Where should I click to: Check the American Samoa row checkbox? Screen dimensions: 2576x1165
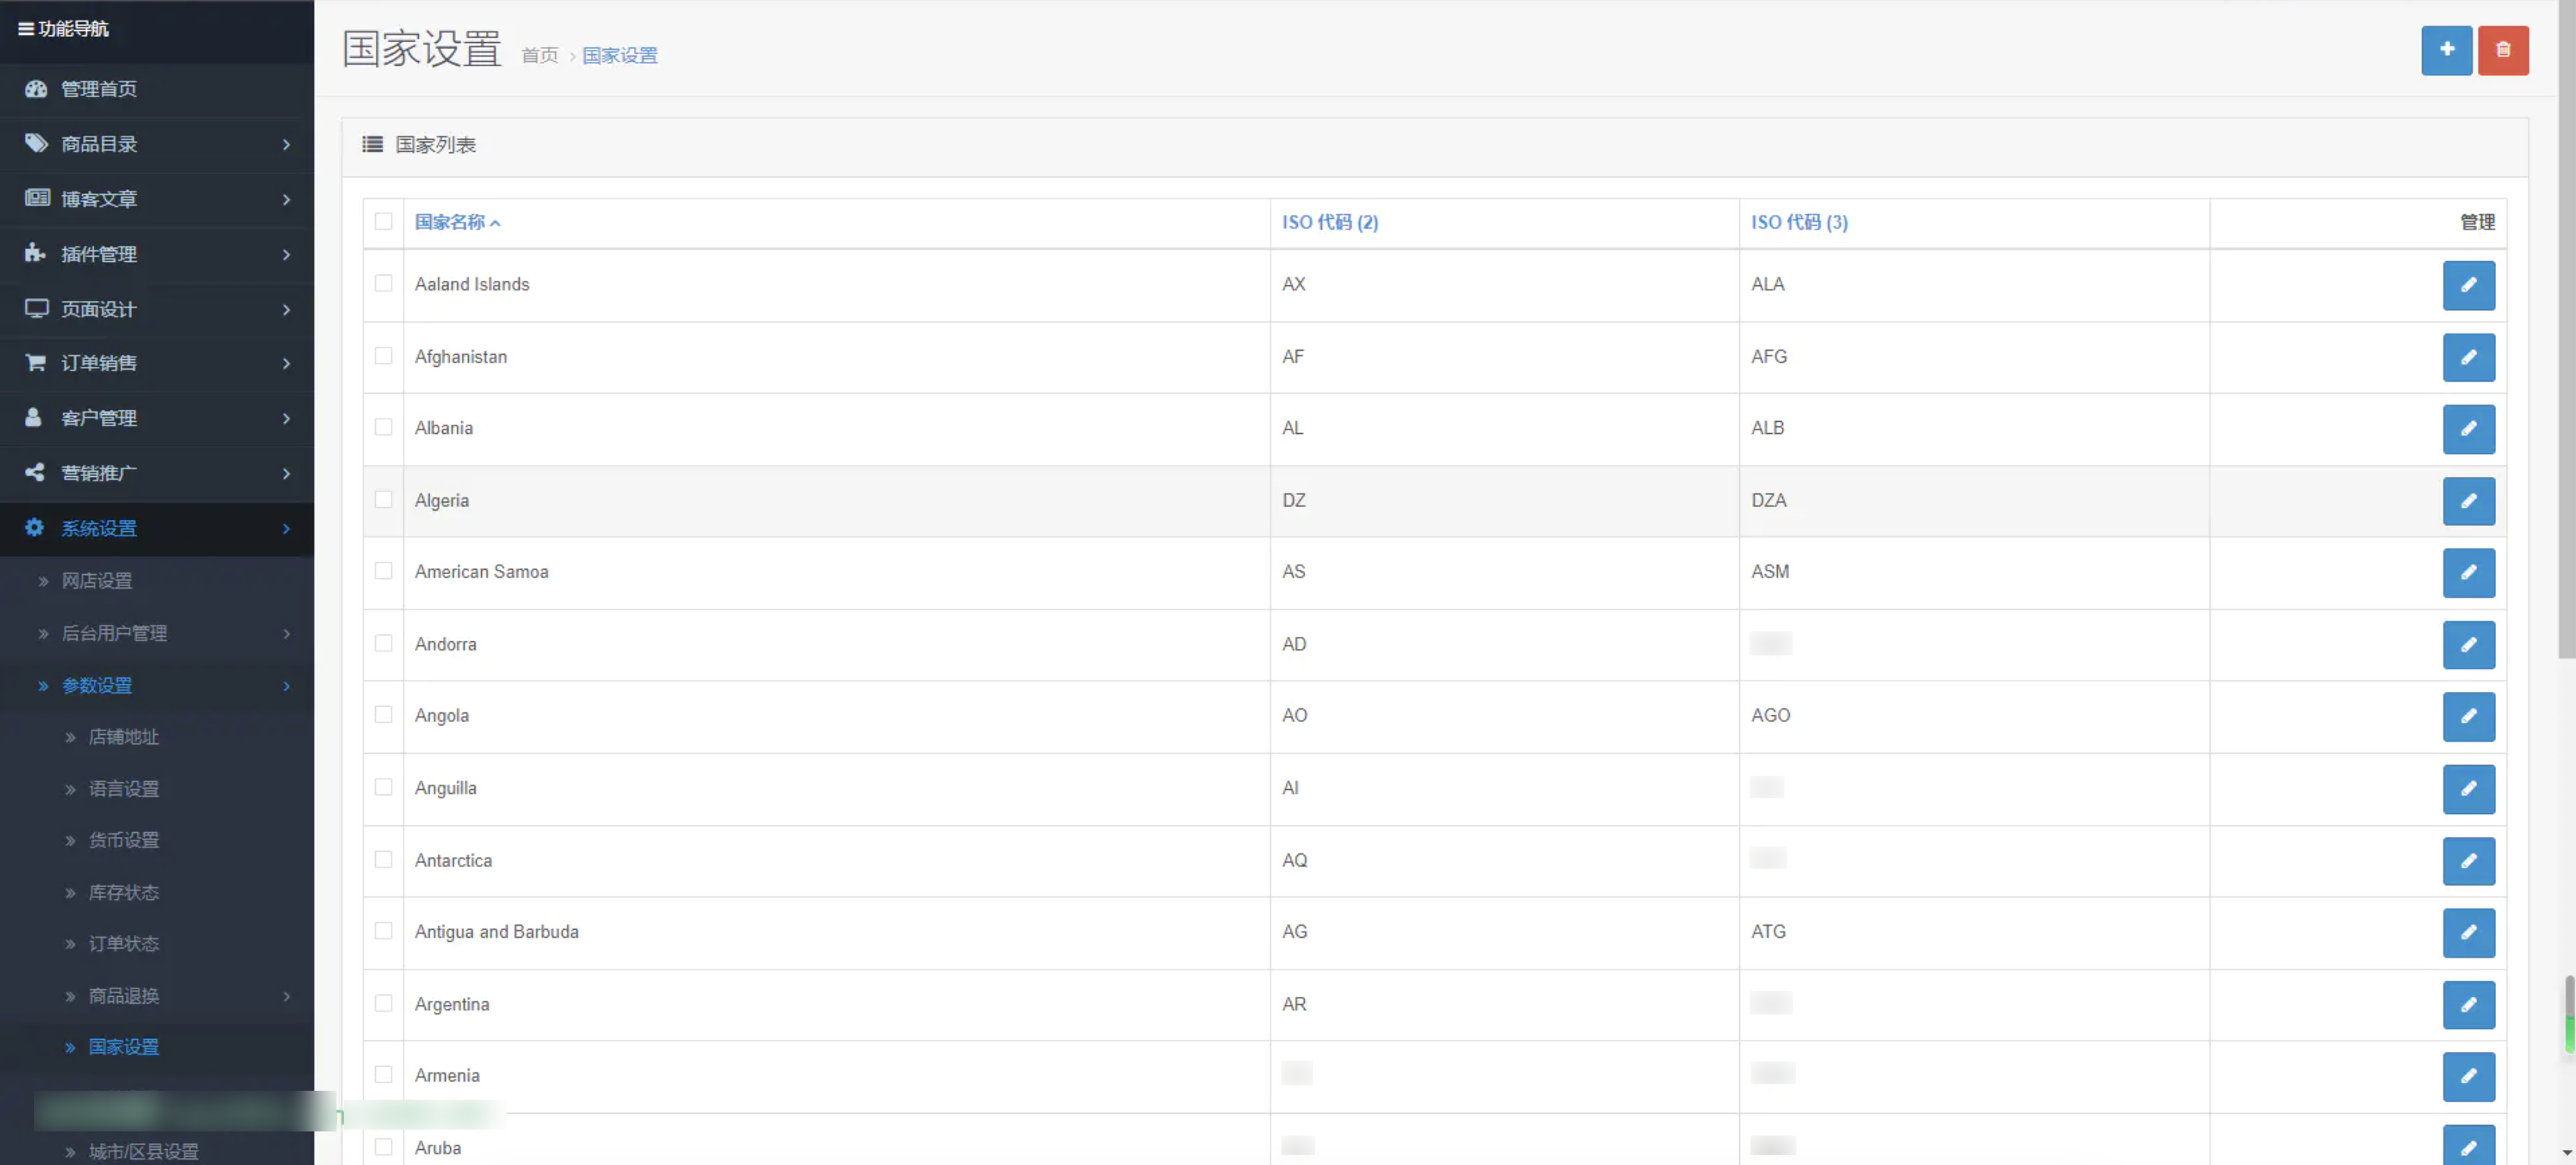pyautogui.click(x=383, y=571)
